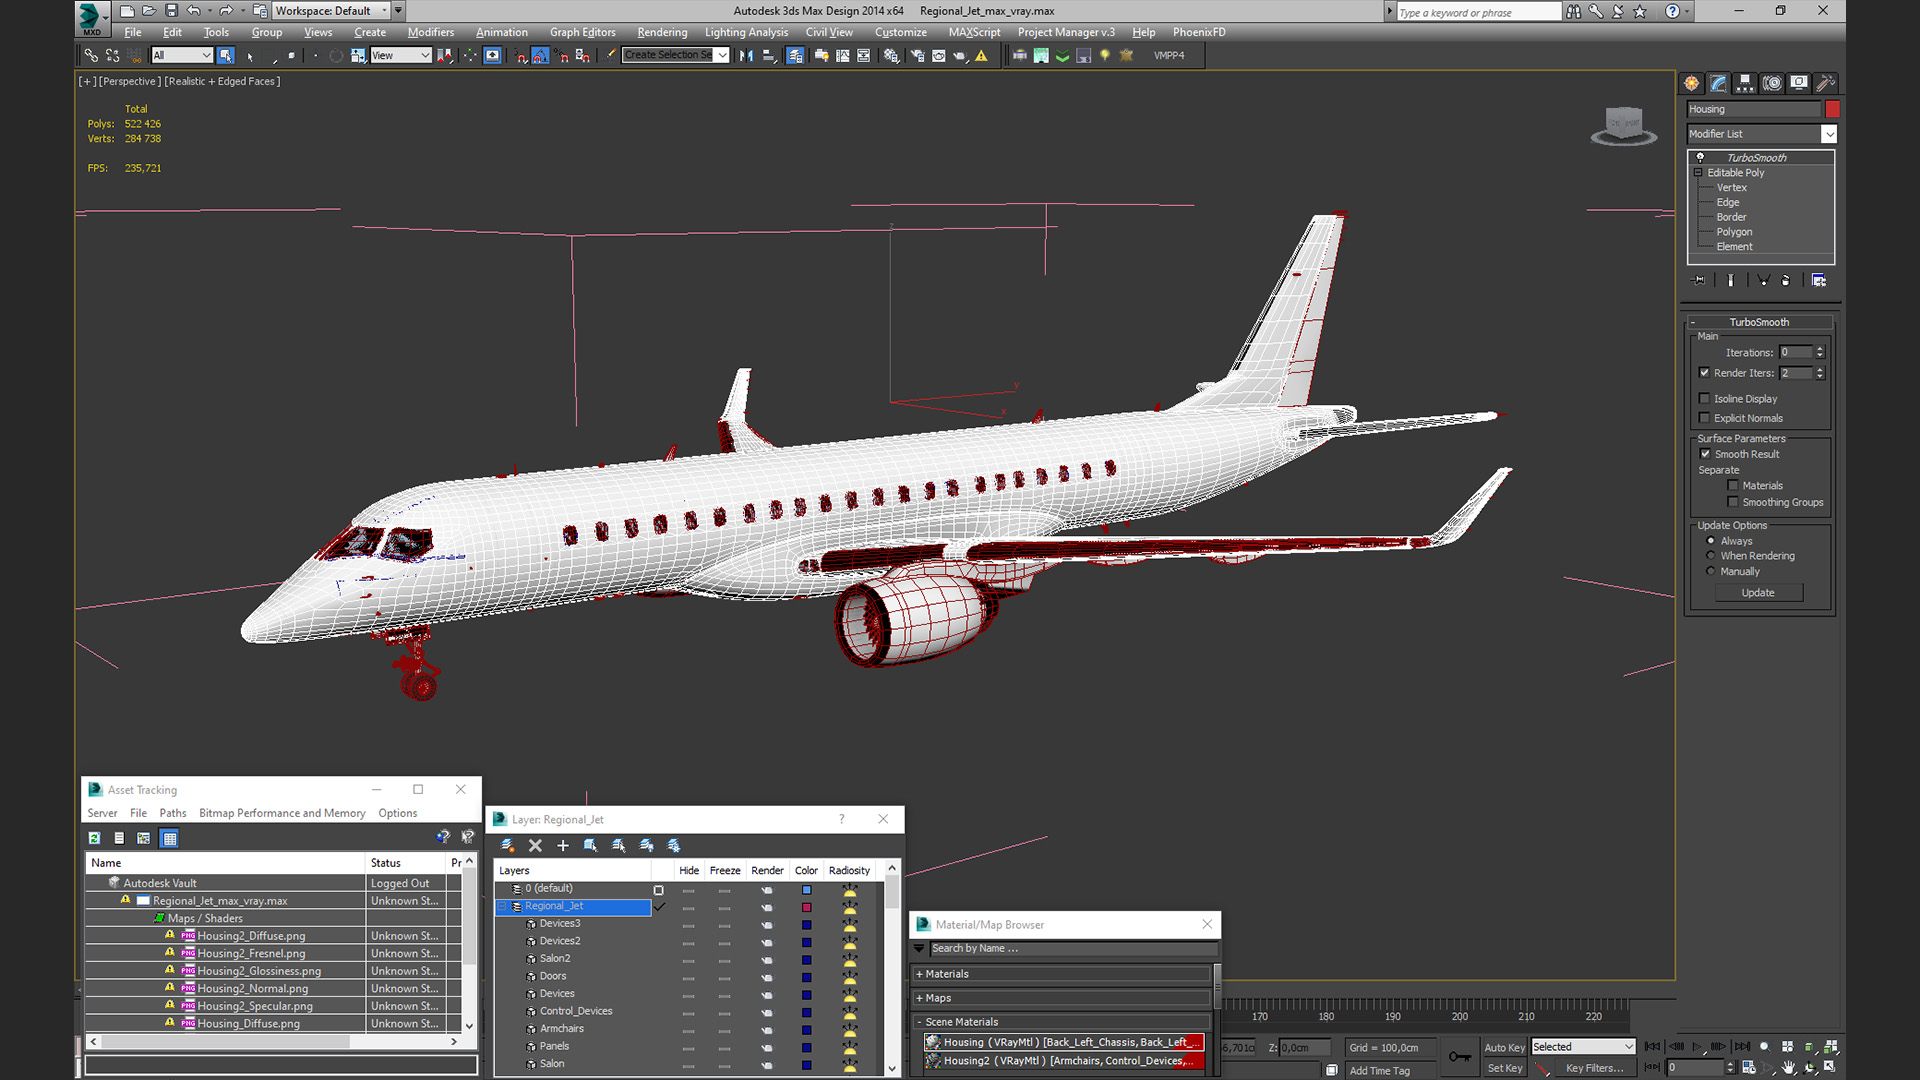The height and width of the screenshot is (1080, 1920).
Task: Click the Pin Stack icon
Action: click(x=1698, y=281)
